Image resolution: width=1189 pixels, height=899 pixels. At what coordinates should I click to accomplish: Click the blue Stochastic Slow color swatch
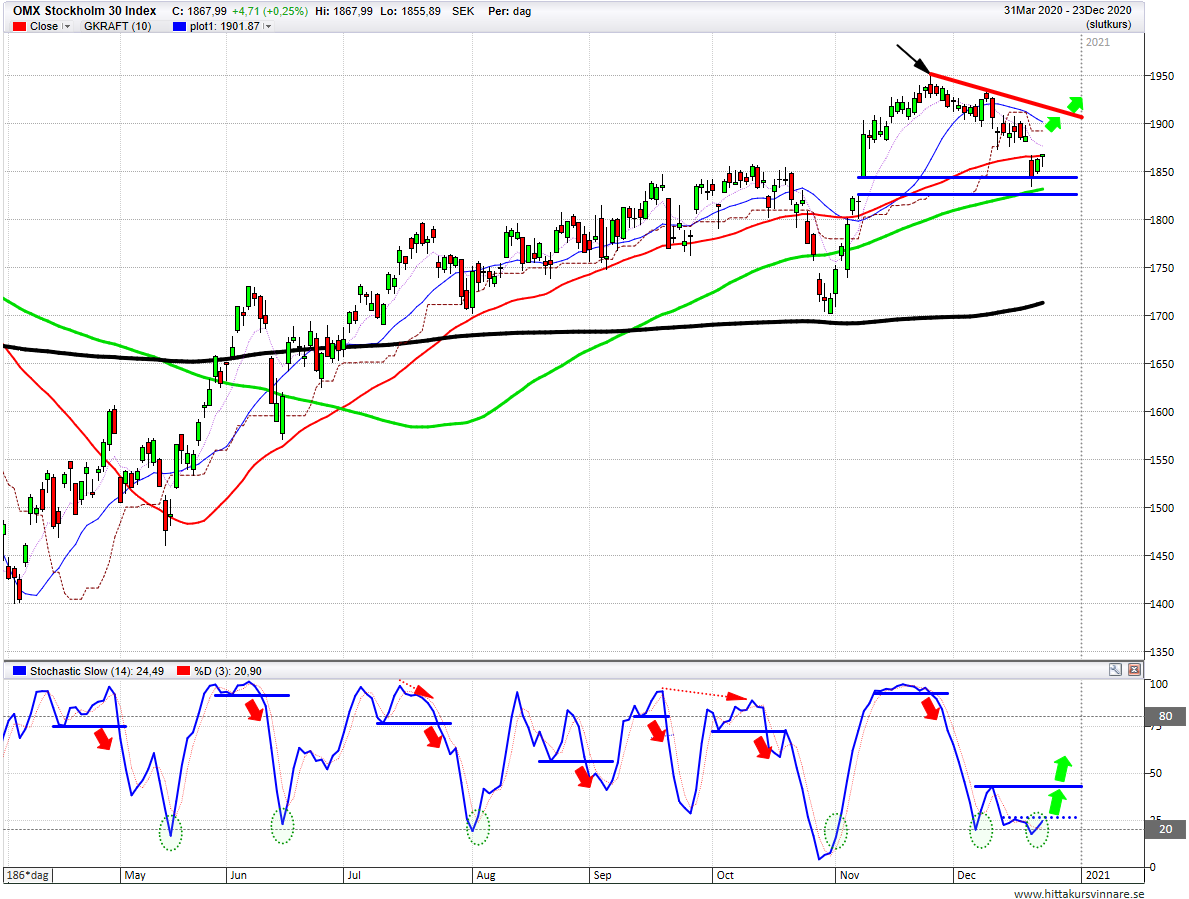[x=19, y=671]
